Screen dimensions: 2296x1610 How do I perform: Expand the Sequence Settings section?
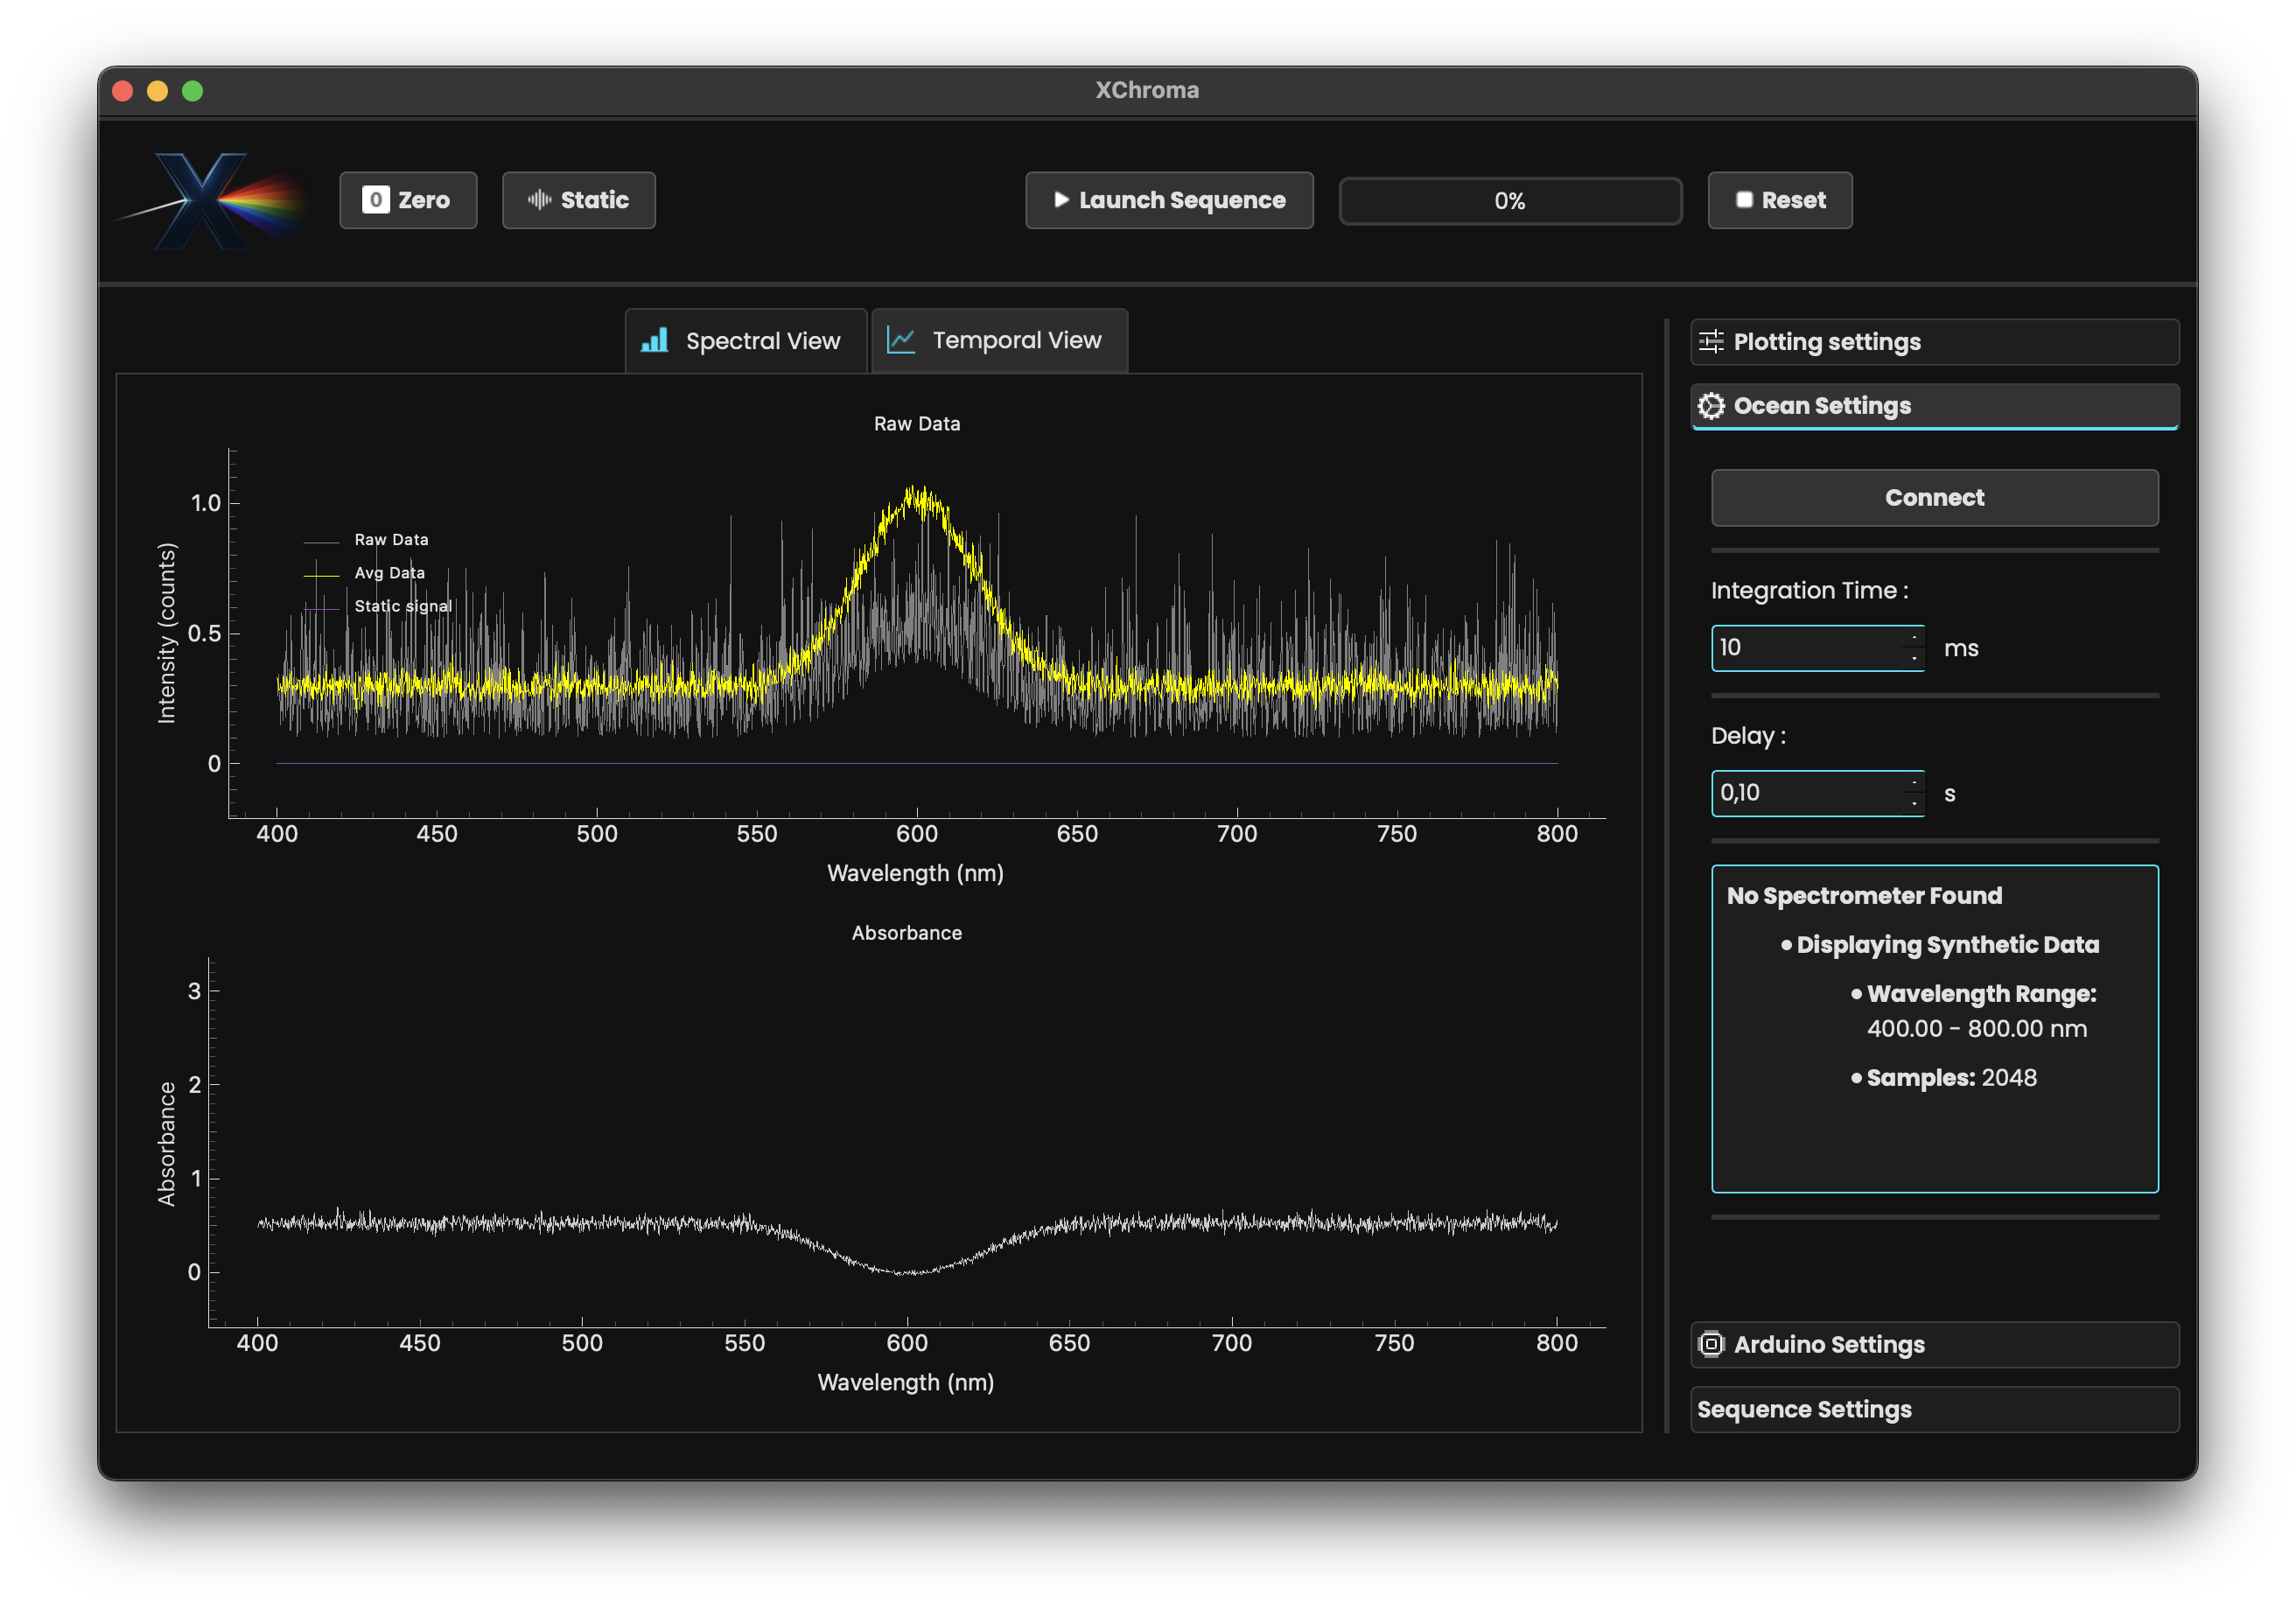coord(1933,1409)
